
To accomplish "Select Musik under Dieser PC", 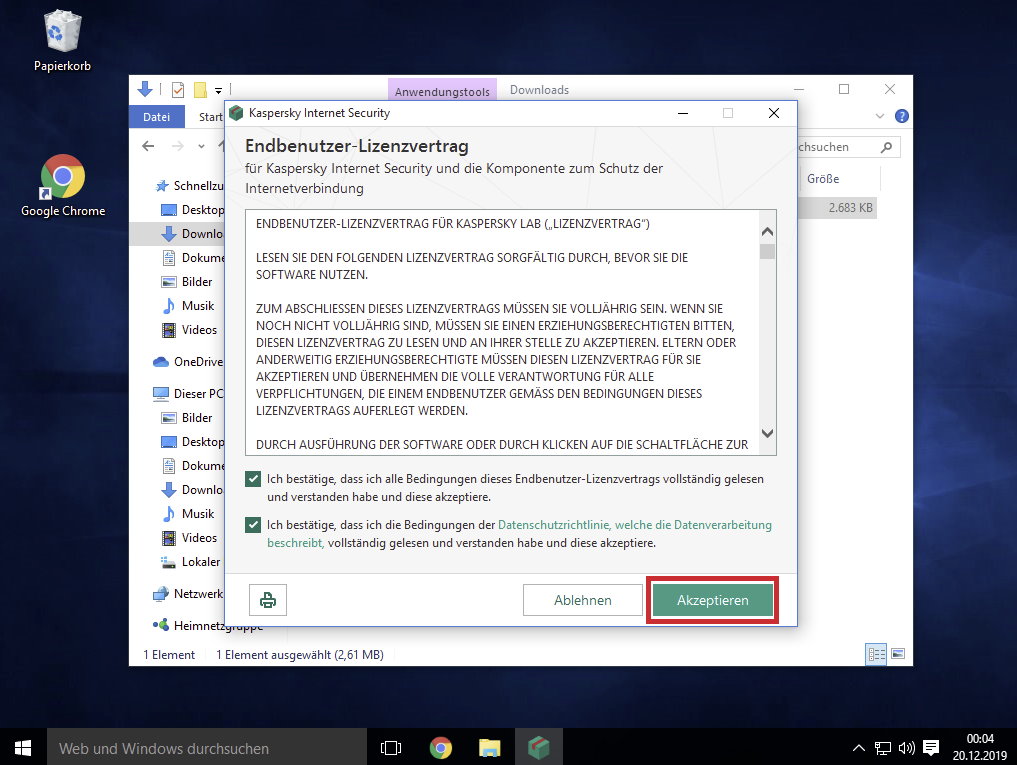I will (x=187, y=514).
